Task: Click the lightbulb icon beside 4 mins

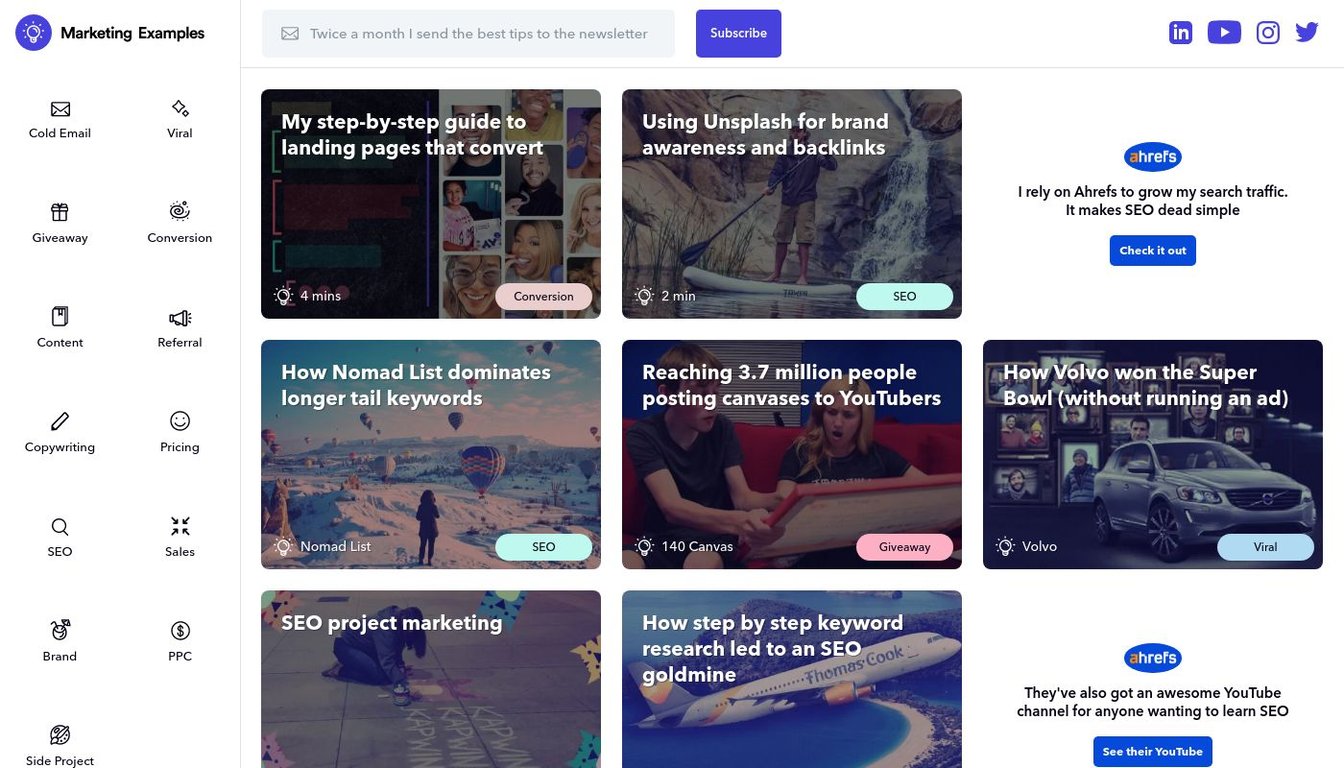Action: point(283,296)
